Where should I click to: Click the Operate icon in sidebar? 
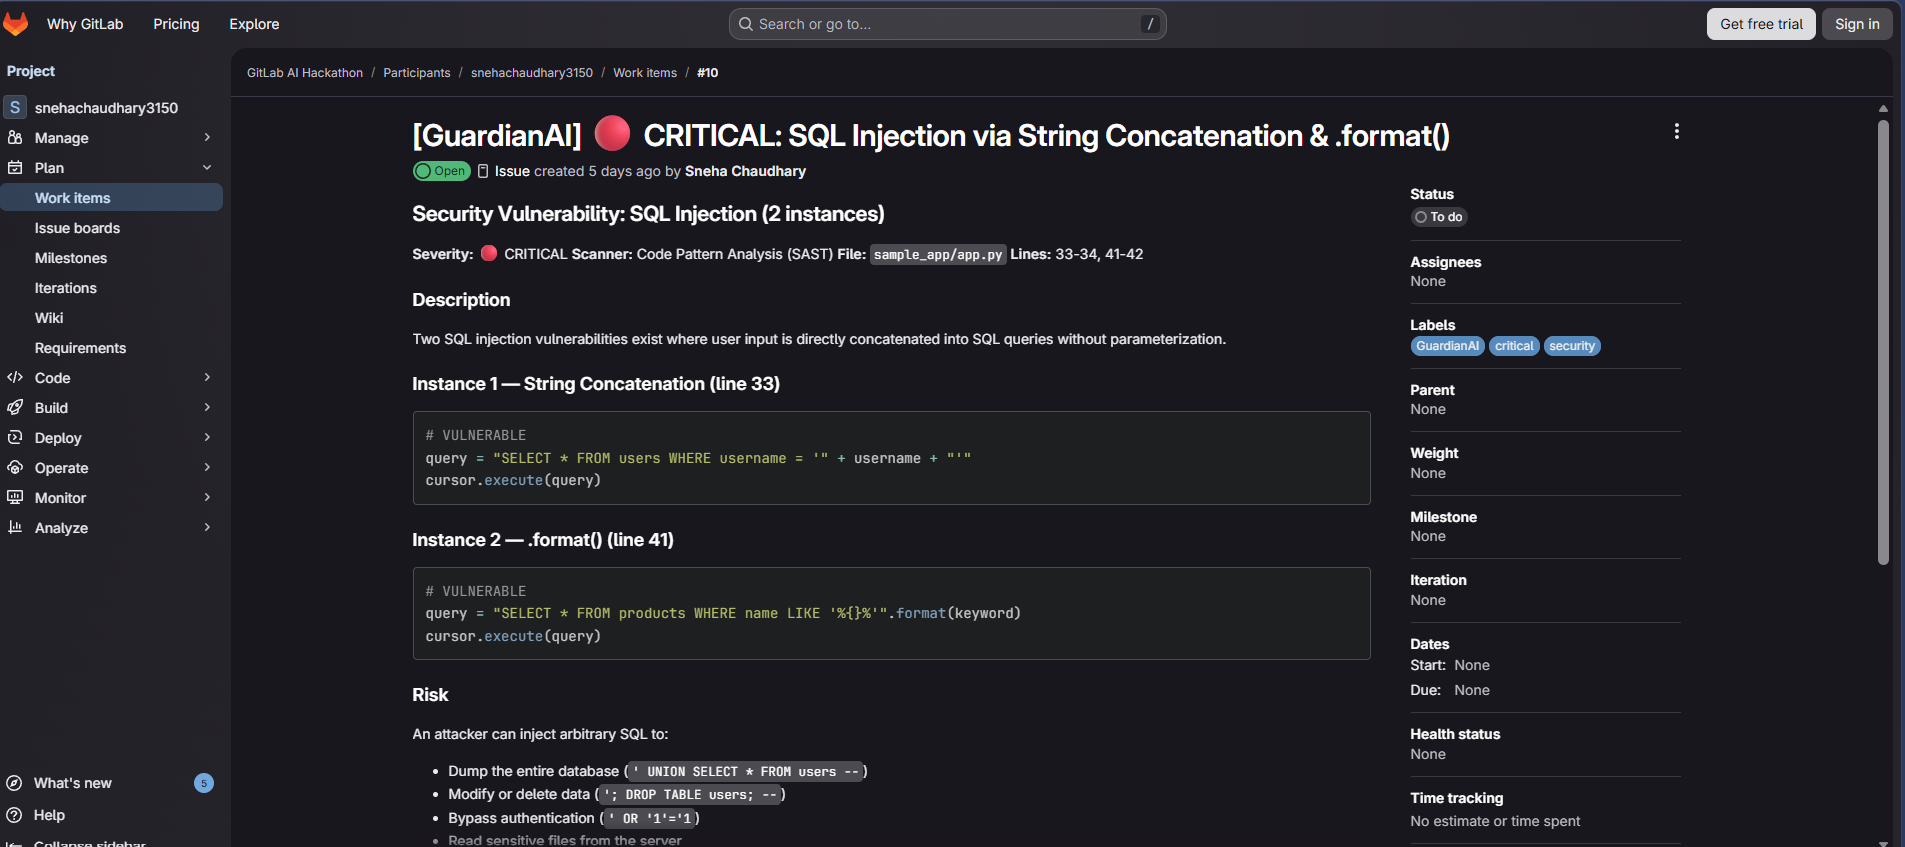click(x=15, y=467)
